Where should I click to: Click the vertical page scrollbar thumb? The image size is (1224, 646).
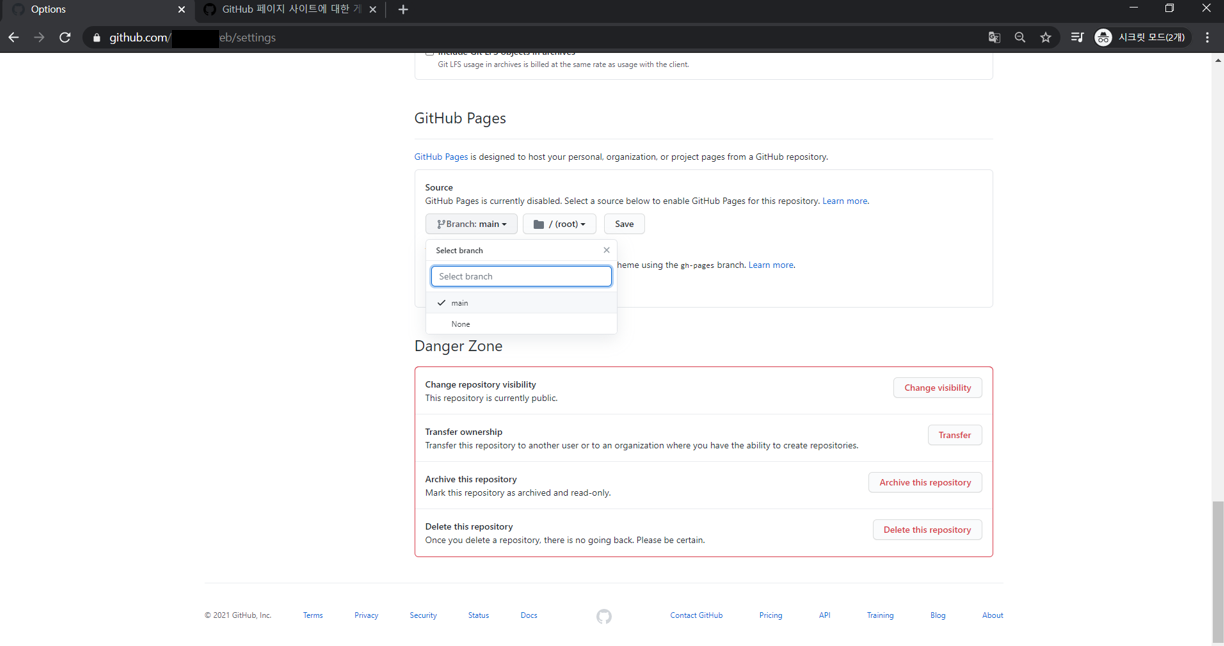1217,570
